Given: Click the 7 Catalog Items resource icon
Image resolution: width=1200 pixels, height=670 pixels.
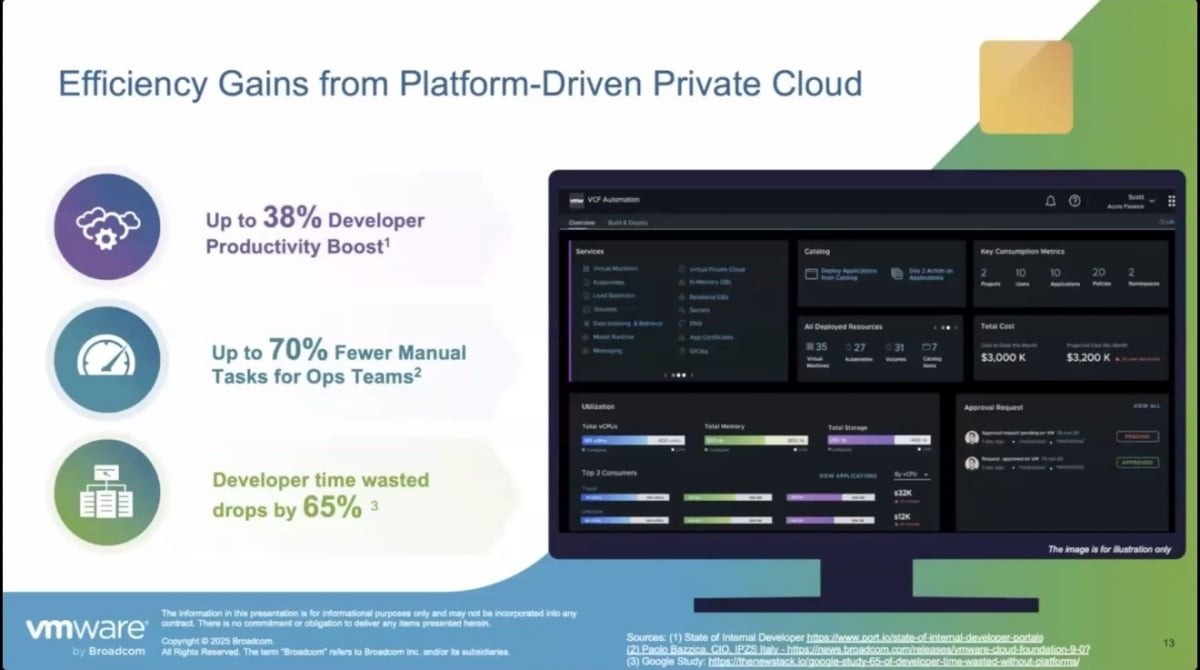Looking at the screenshot, I should click(x=924, y=347).
